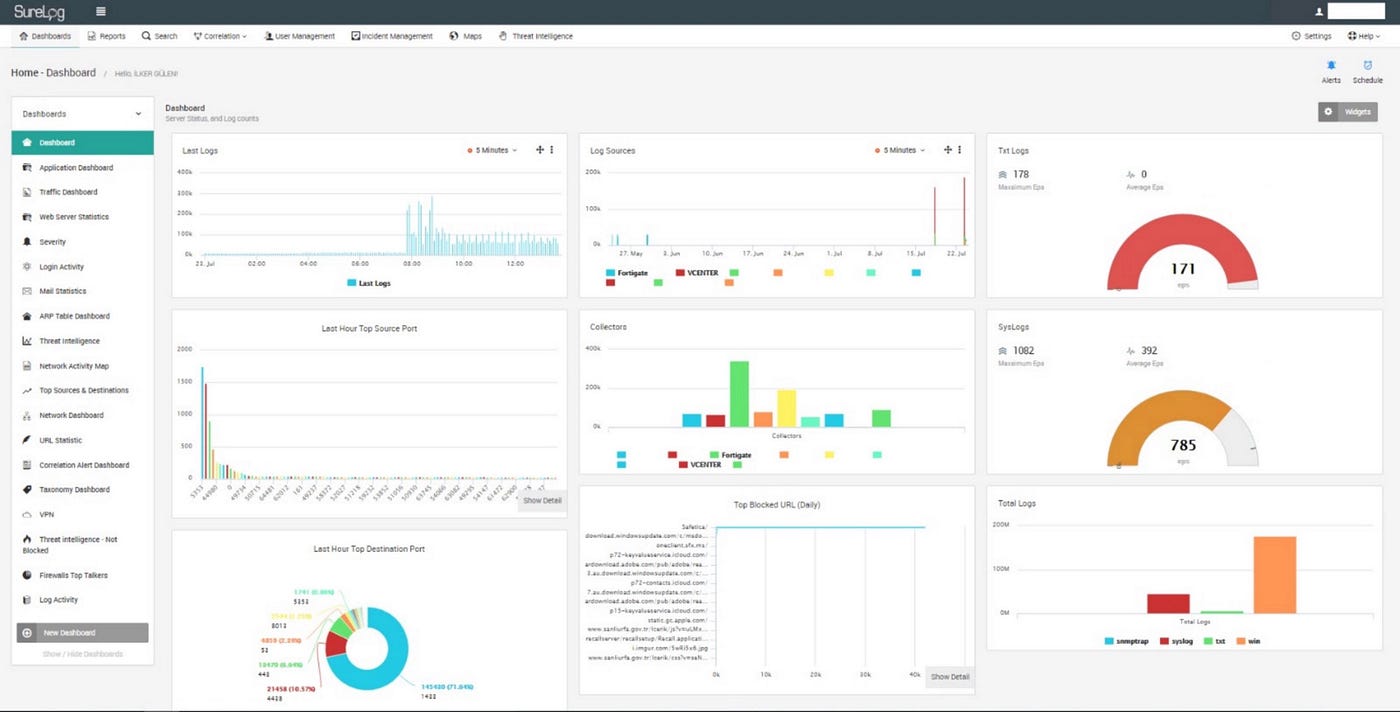Collapse the Dashboards sidebar panel chevron
This screenshot has width=1400, height=712.
(x=138, y=114)
